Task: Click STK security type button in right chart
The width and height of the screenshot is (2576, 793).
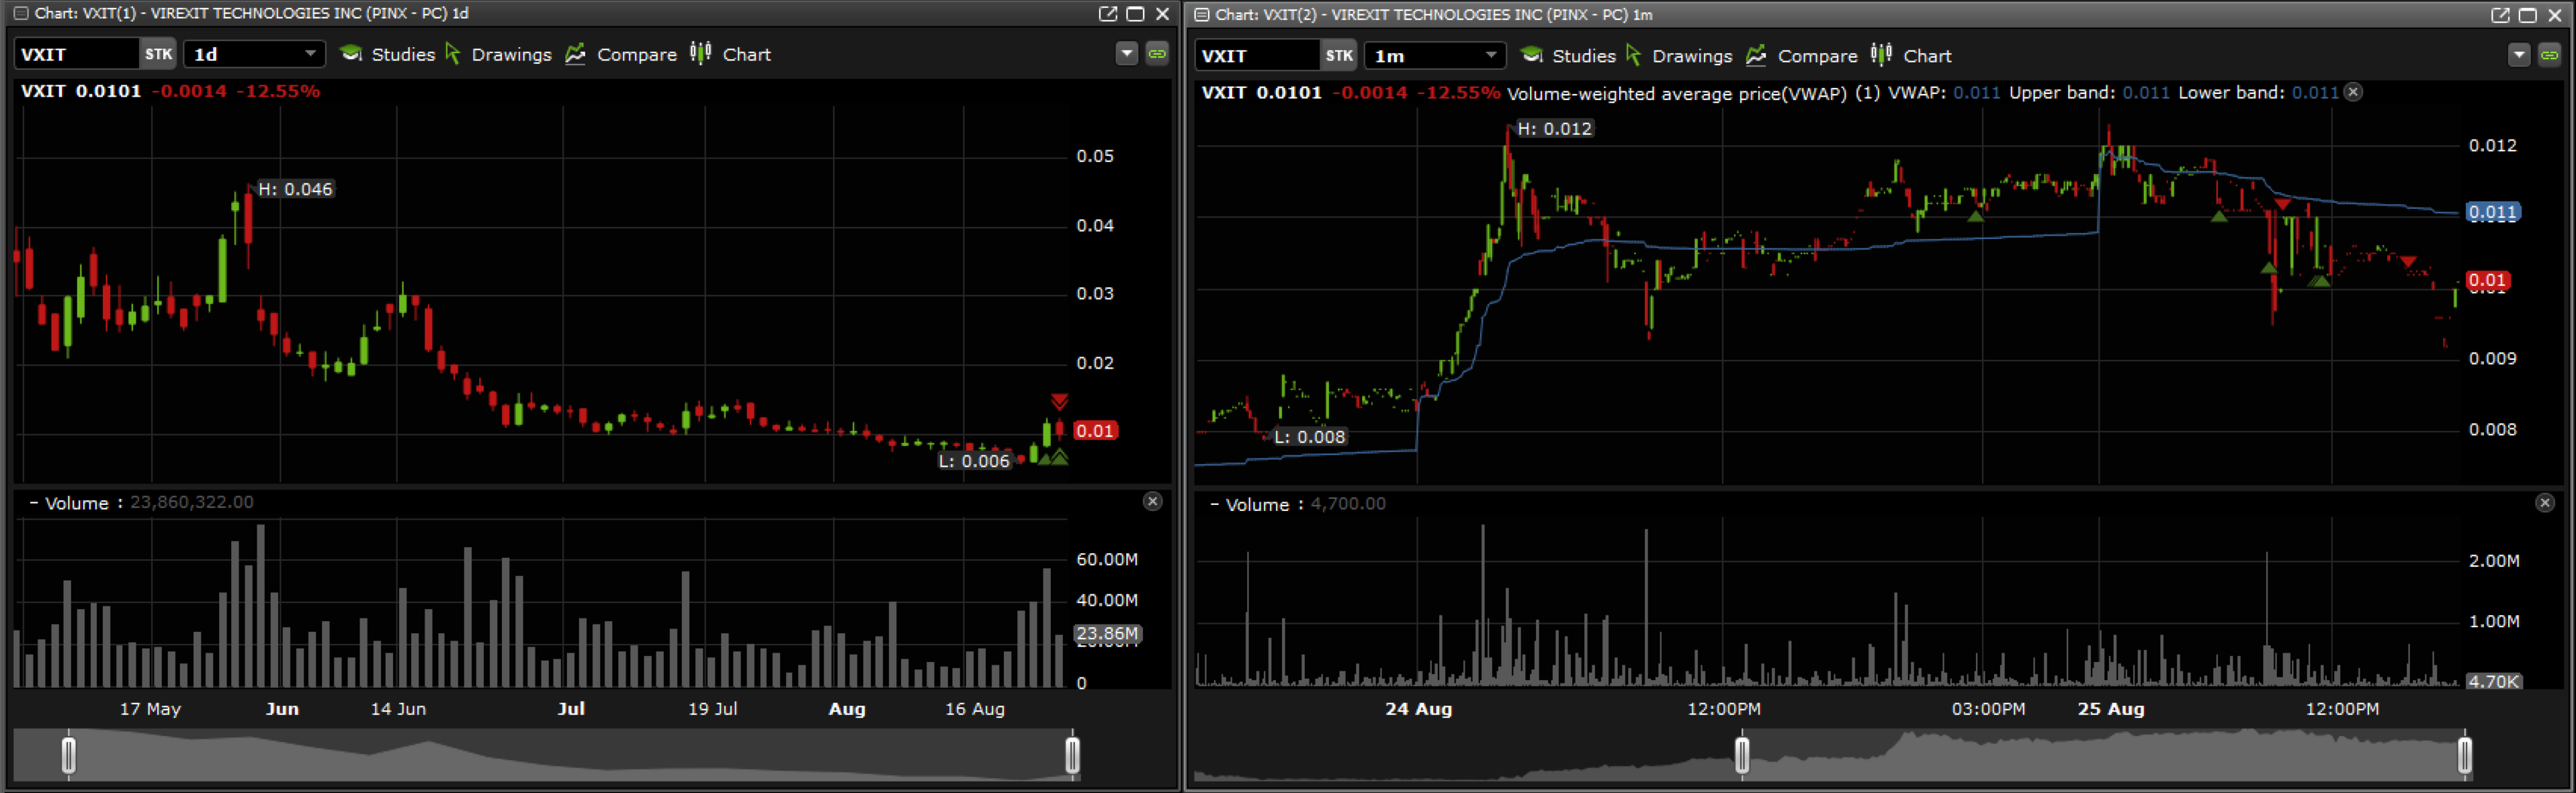Action: tap(1338, 56)
